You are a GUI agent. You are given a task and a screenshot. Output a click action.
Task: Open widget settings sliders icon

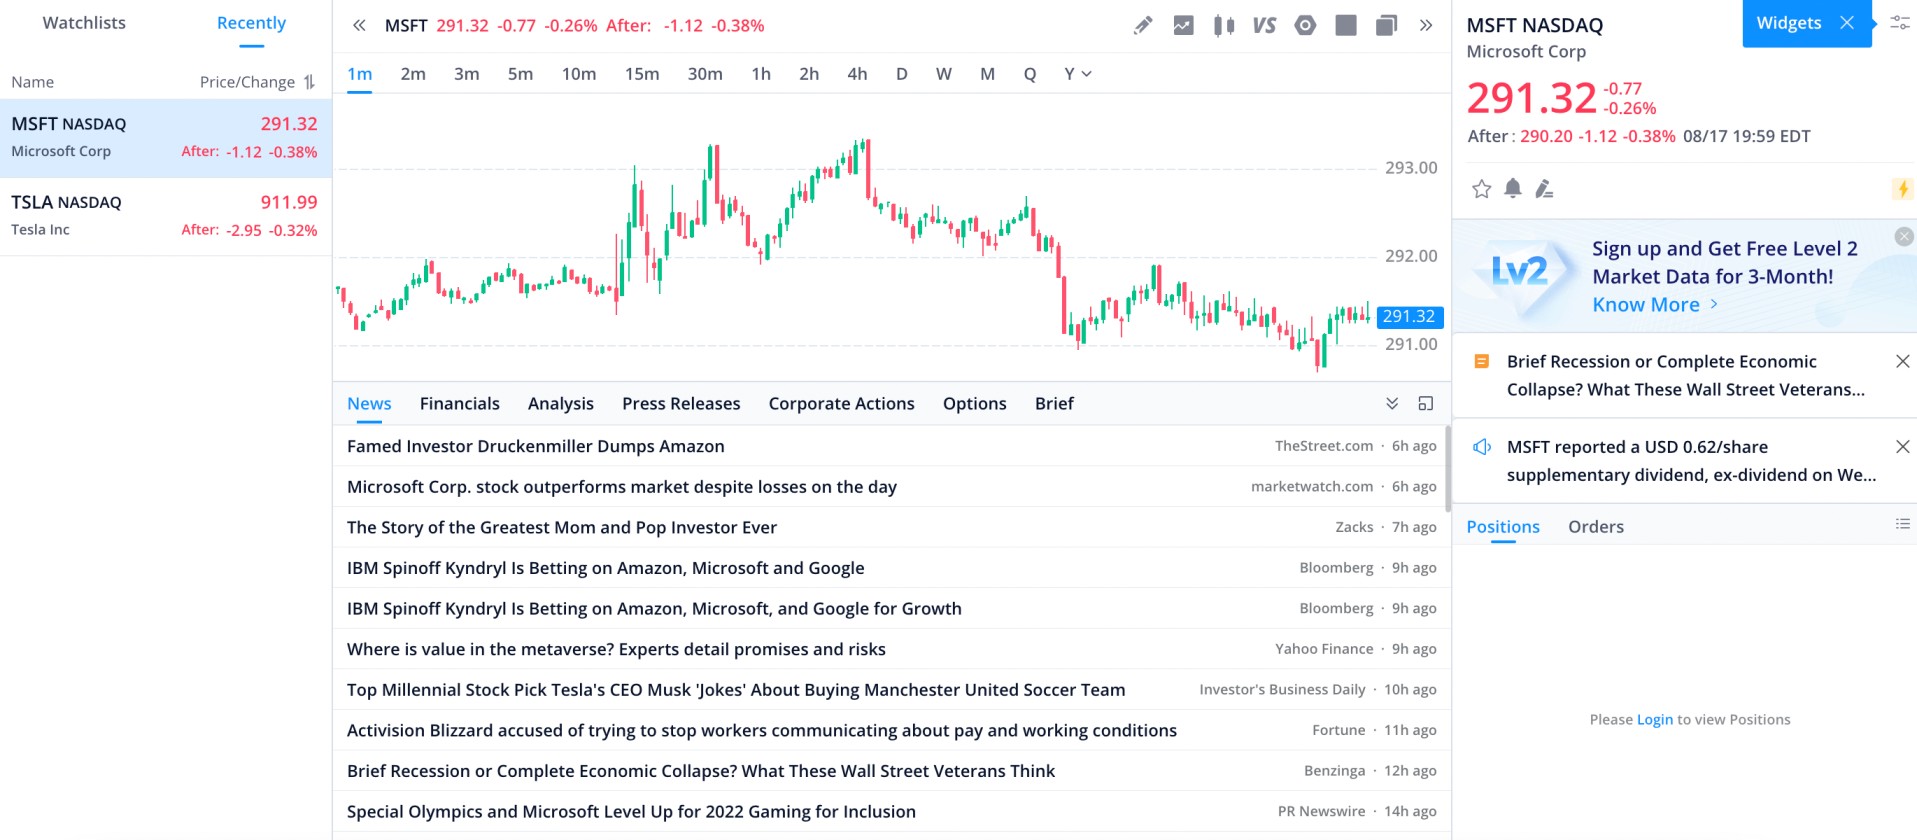click(1899, 23)
